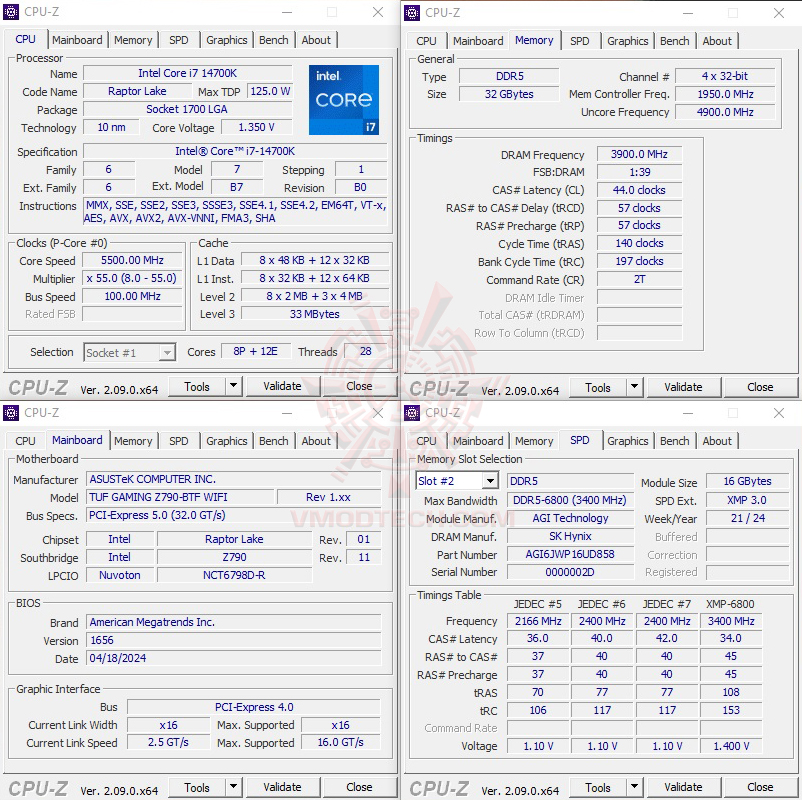Click the Intel Core i7 logo badge

[x=344, y=100]
